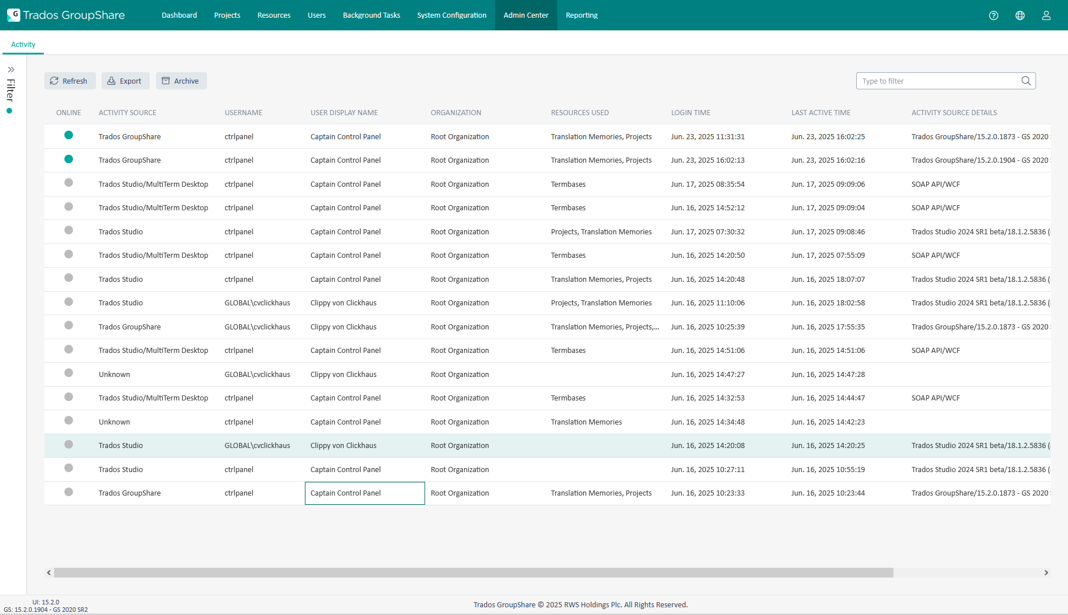Sort by the Login Time column header
The image size is (1068, 615).
pos(690,113)
